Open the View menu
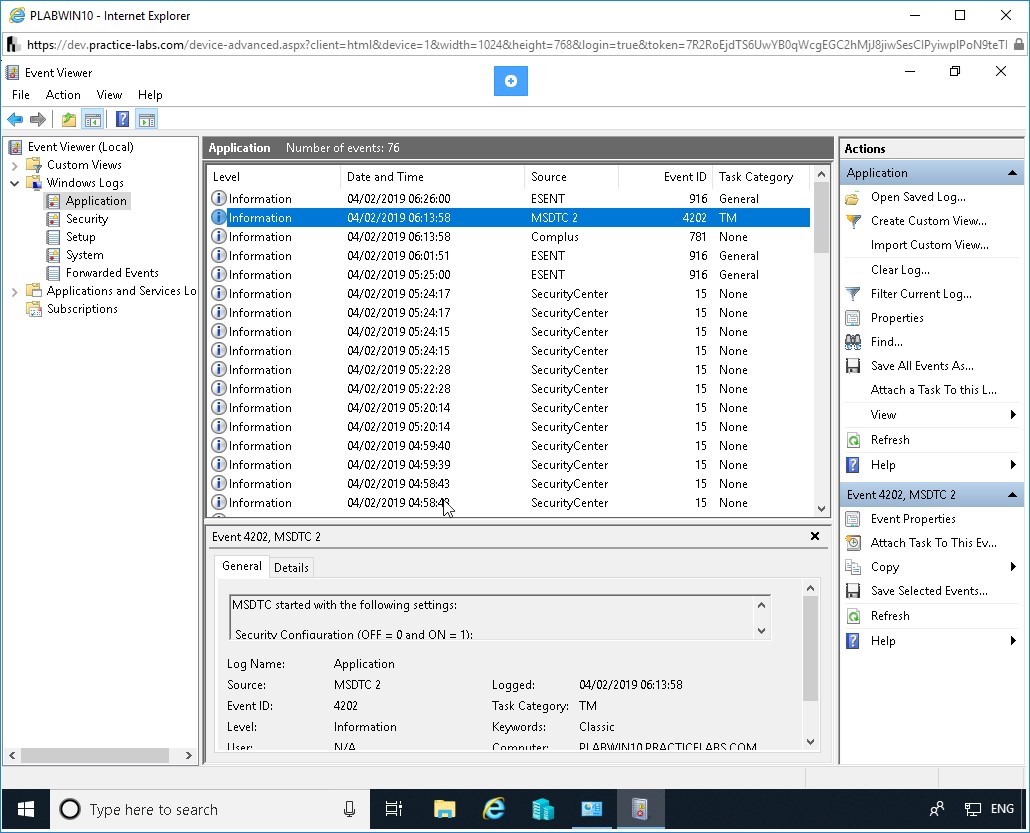The height and width of the screenshot is (833, 1030). 109,95
